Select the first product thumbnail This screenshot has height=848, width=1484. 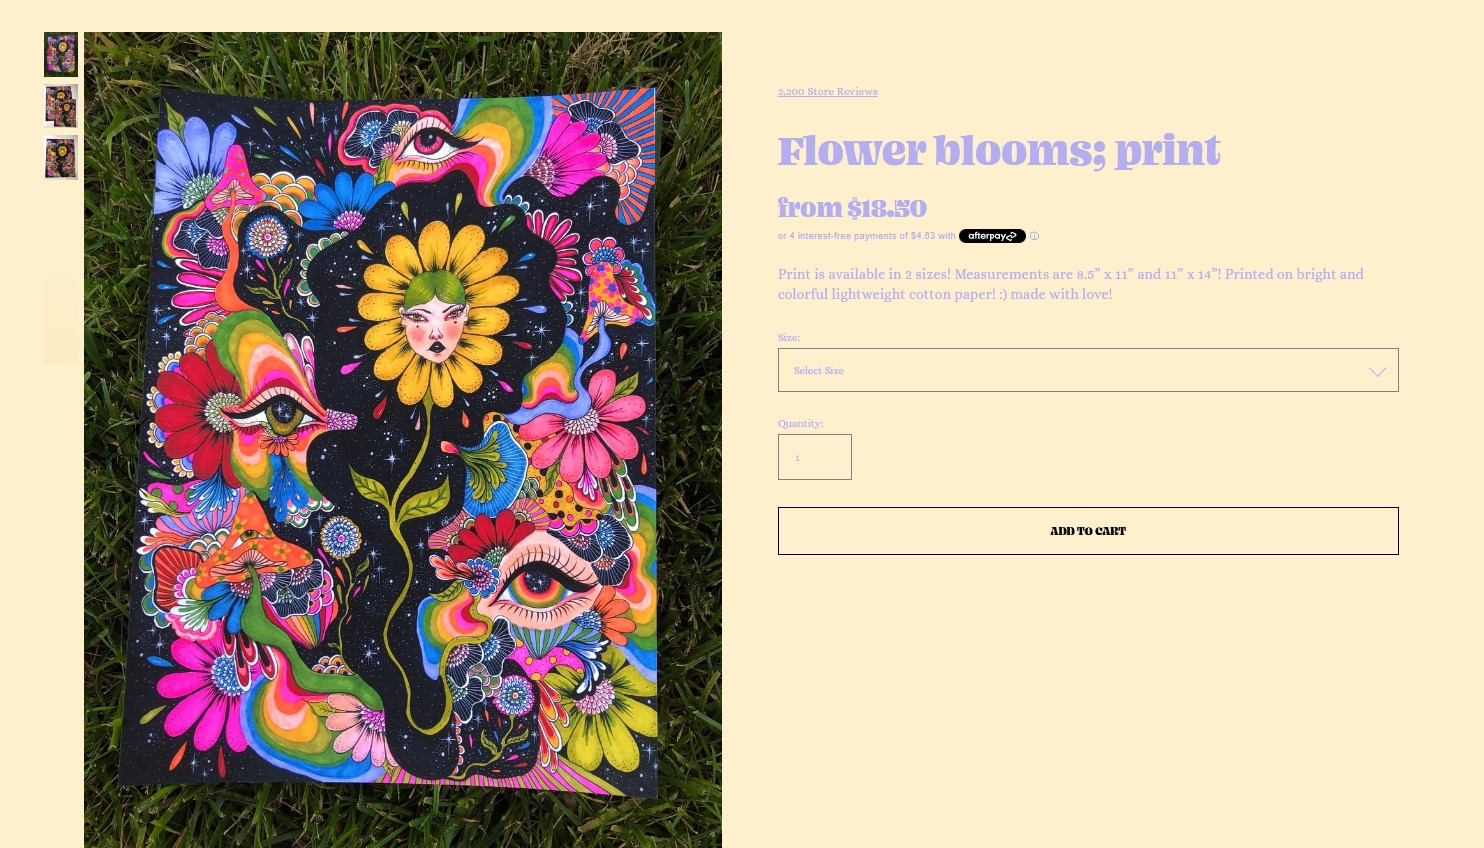pos(61,55)
